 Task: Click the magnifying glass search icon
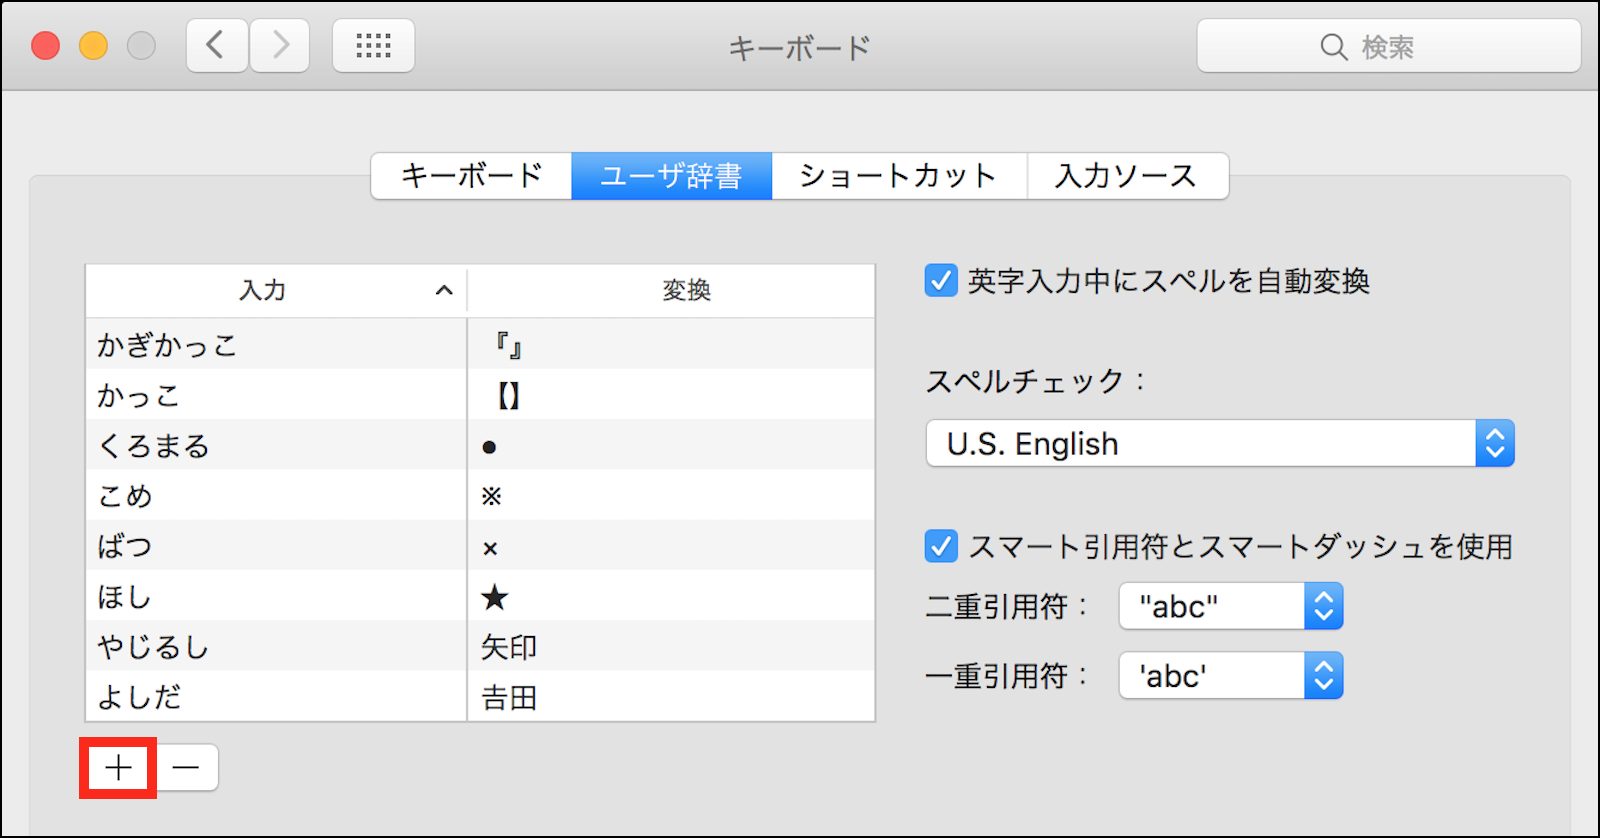(x=1333, y=47)
